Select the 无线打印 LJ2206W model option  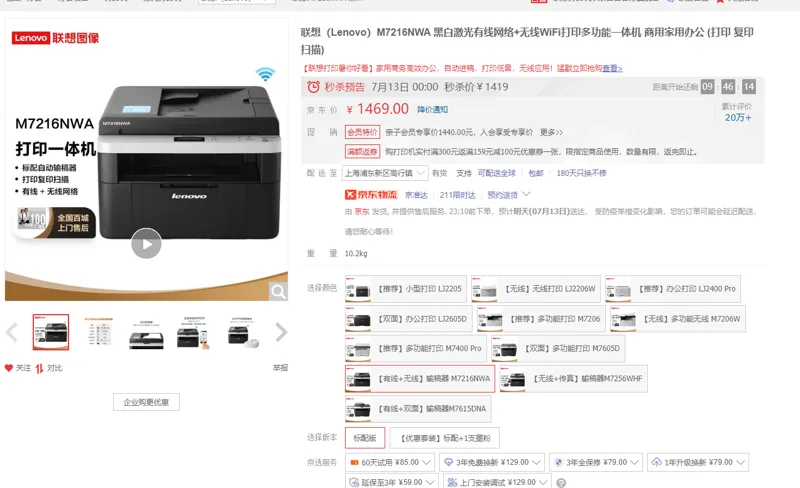[536, 289]
